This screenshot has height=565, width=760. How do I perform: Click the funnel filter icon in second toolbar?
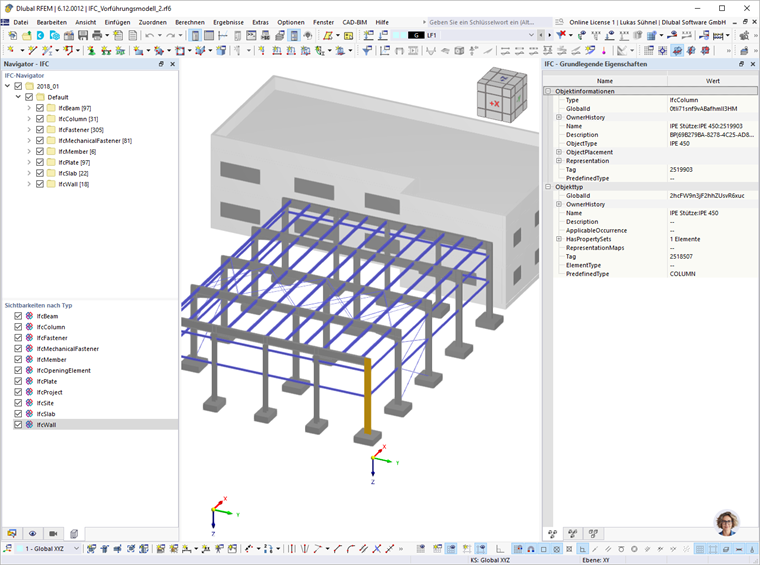[x=367, y=50]
